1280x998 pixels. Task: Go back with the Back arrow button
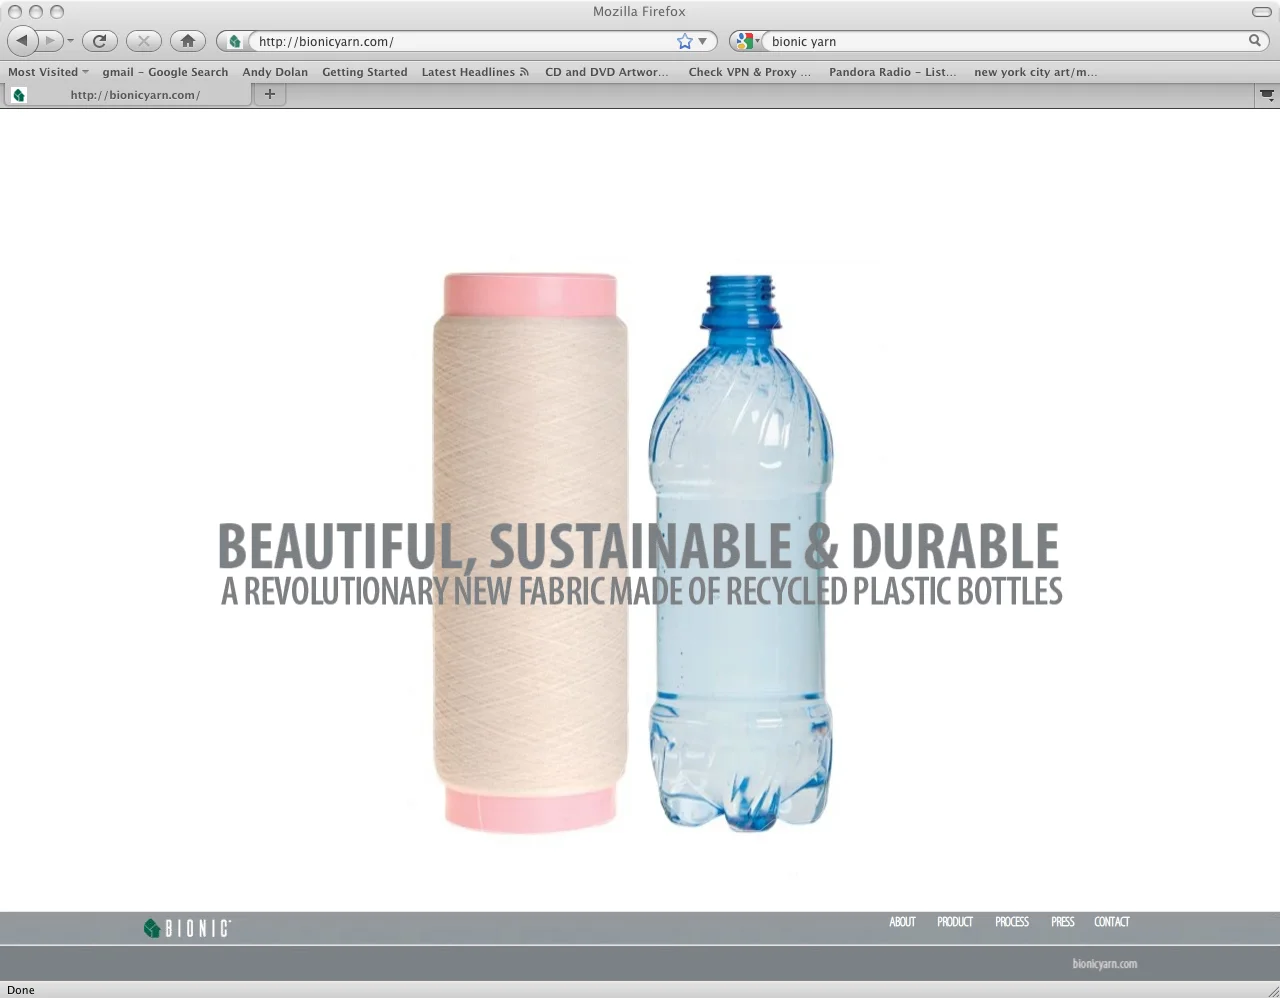(22, 41)
